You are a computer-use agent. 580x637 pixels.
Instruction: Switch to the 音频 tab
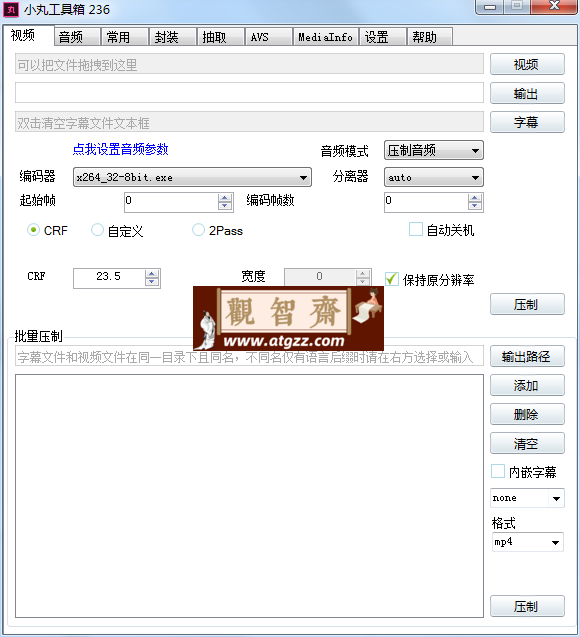(x=77, y=37)
